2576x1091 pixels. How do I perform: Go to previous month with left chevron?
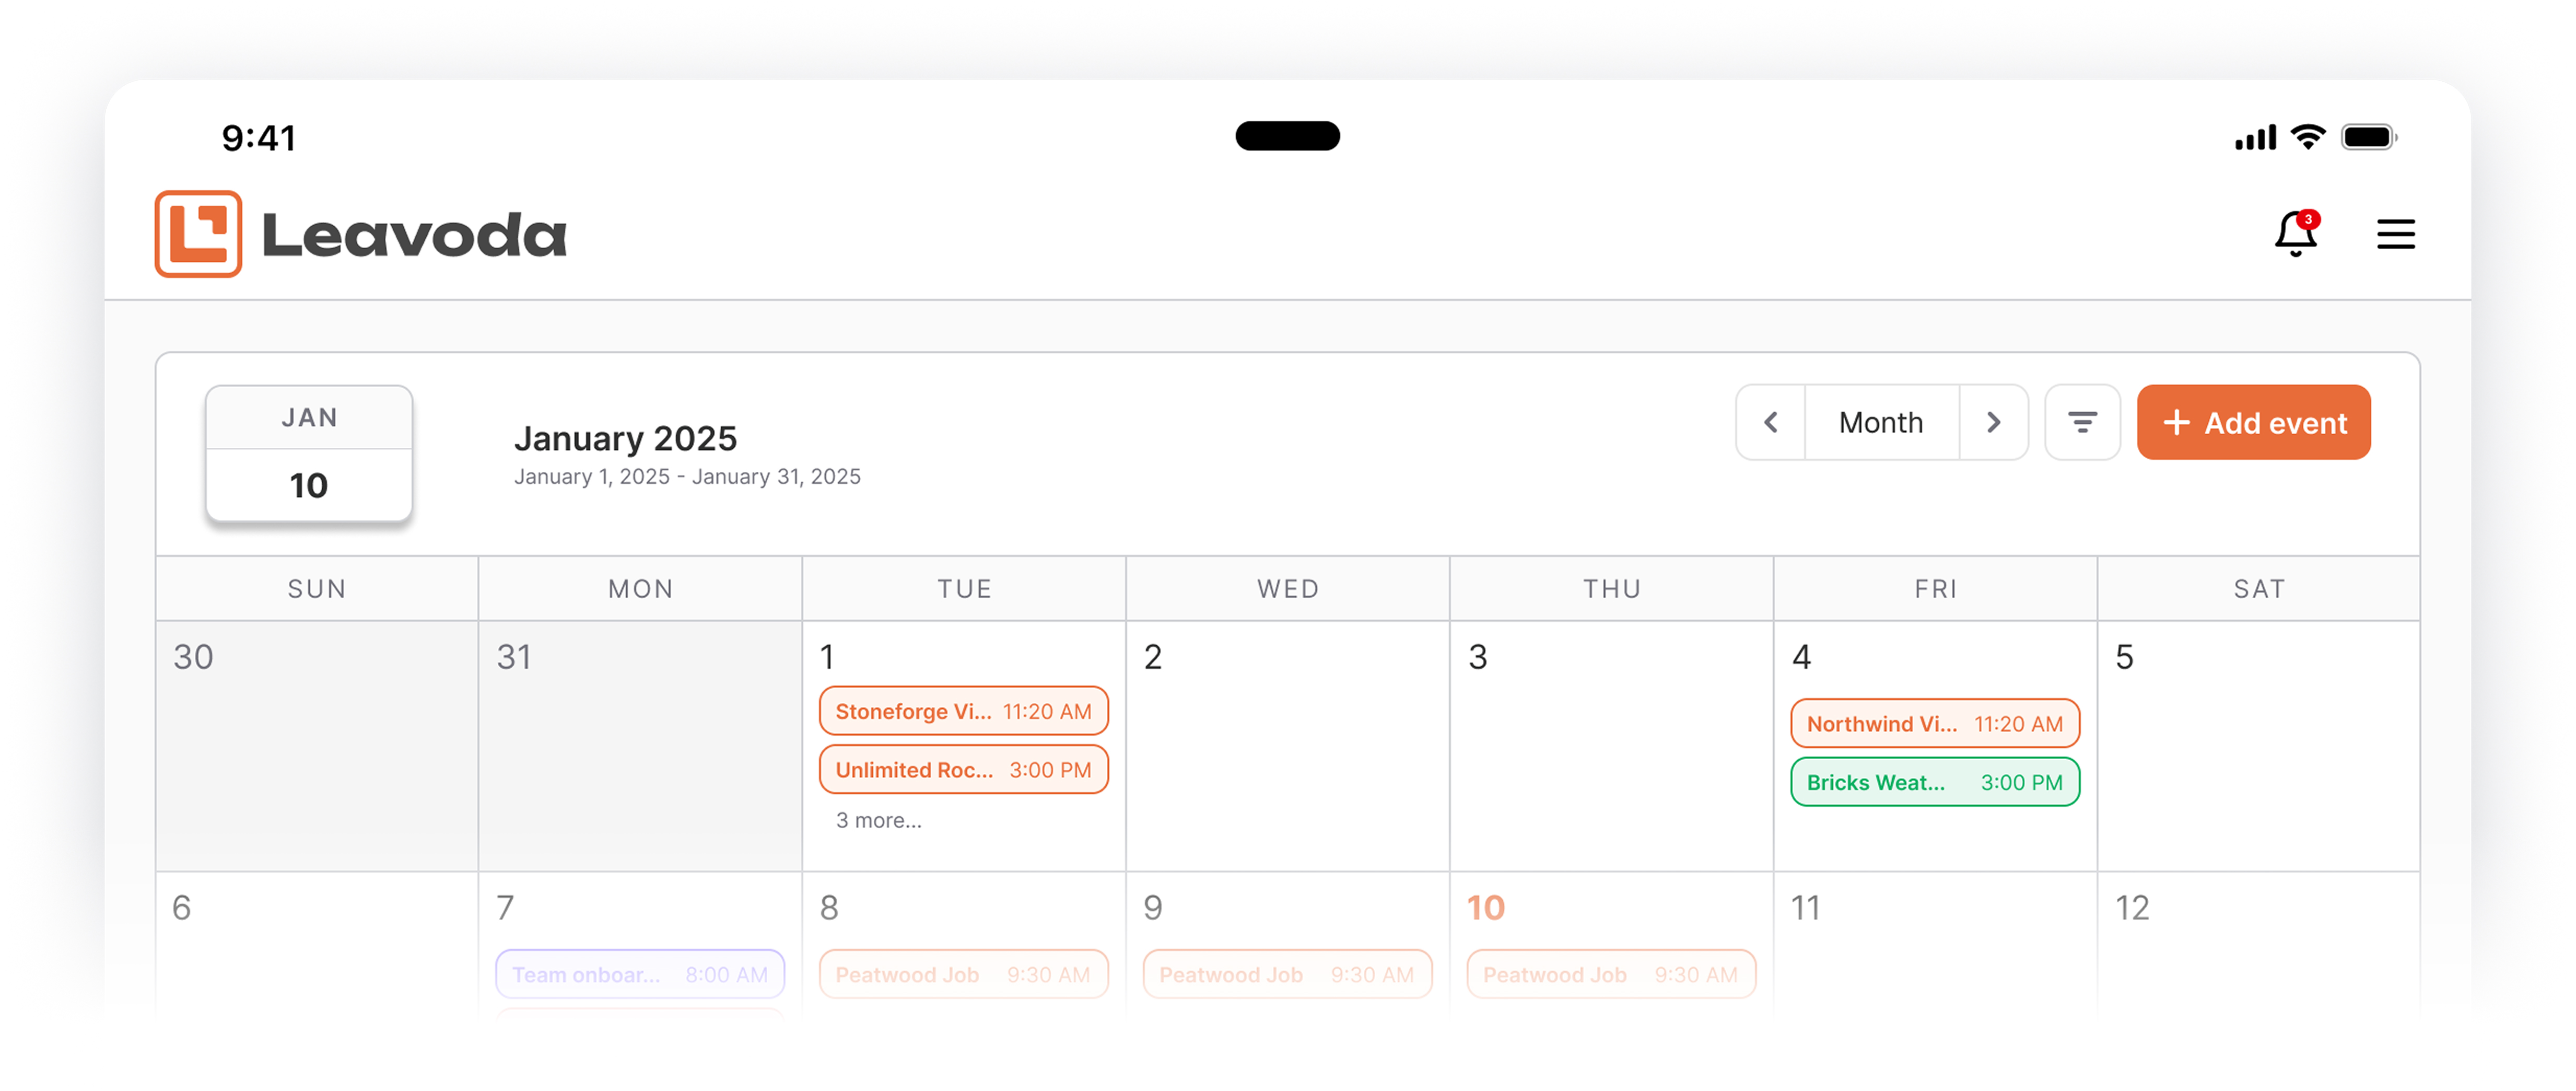point(1771,422)
